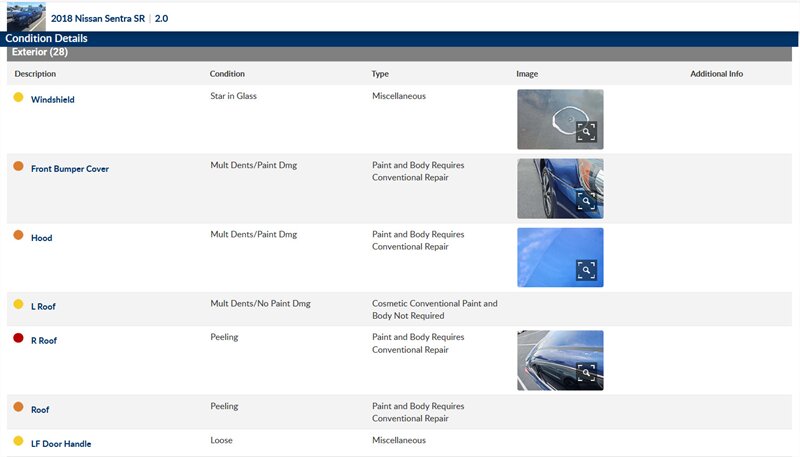Screen dimensions: 800x457
Task: Click red severity dot beside R Roof
Action: tap(18, 339)
